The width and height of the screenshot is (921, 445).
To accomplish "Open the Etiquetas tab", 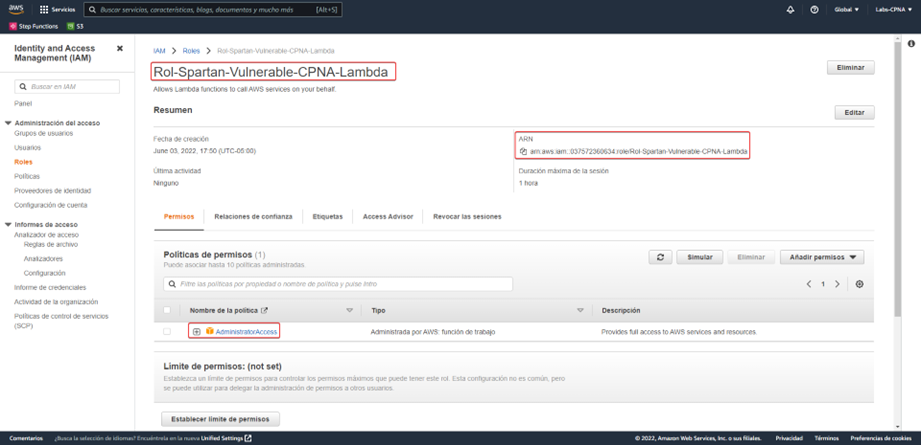I will [328, 217].
